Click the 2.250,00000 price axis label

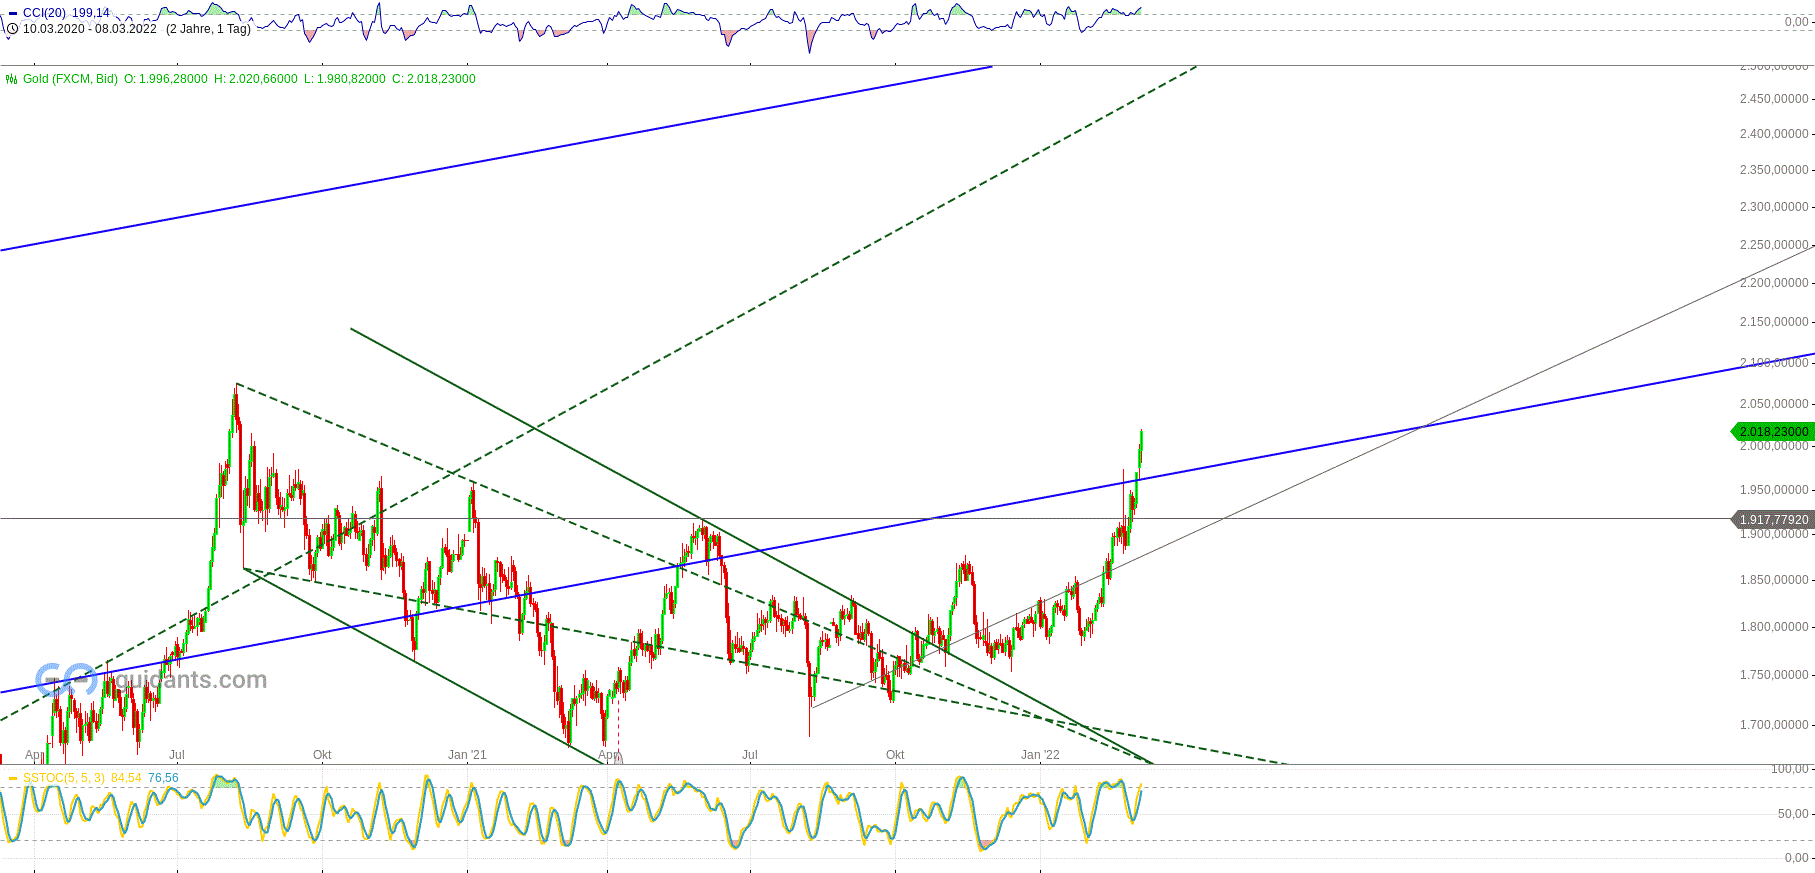1774,245
